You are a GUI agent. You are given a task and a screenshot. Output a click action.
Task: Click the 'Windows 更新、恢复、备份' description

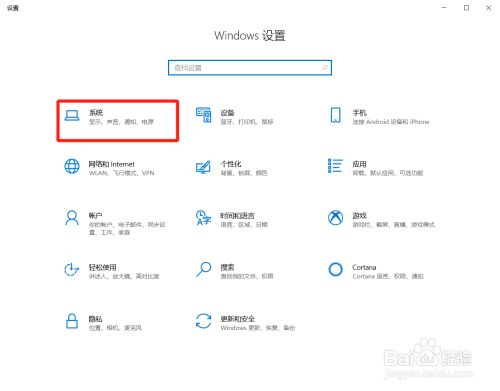click(258, 328)
